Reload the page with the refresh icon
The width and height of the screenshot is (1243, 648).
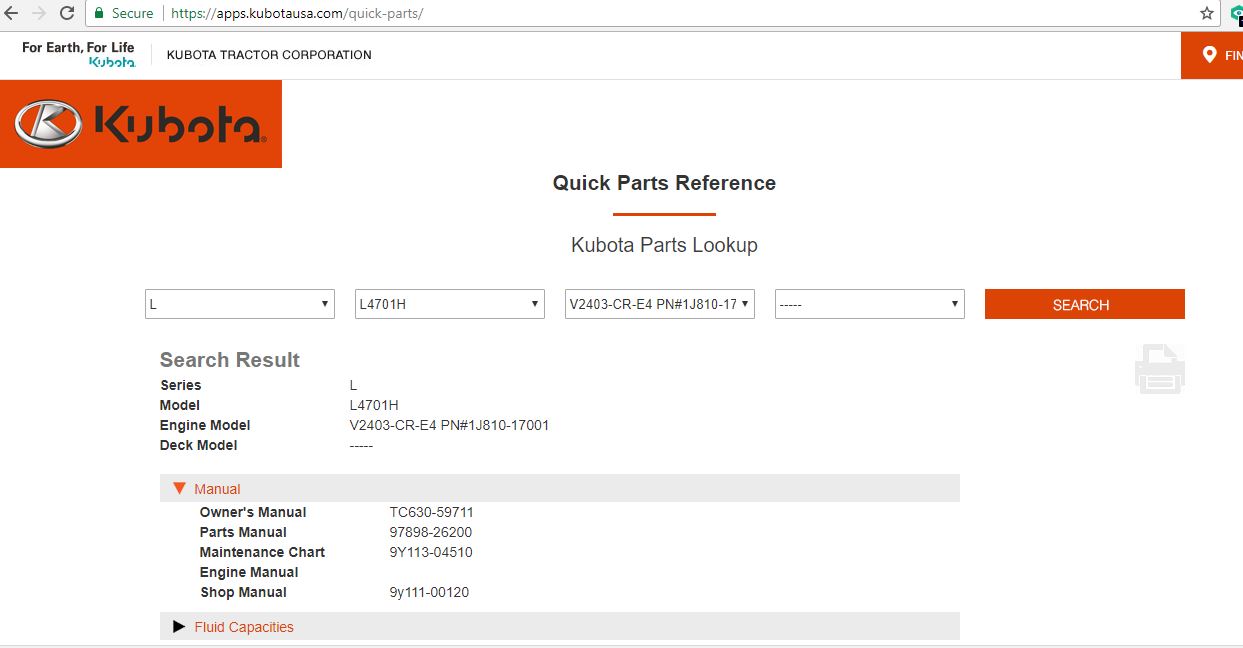[67, 13]
